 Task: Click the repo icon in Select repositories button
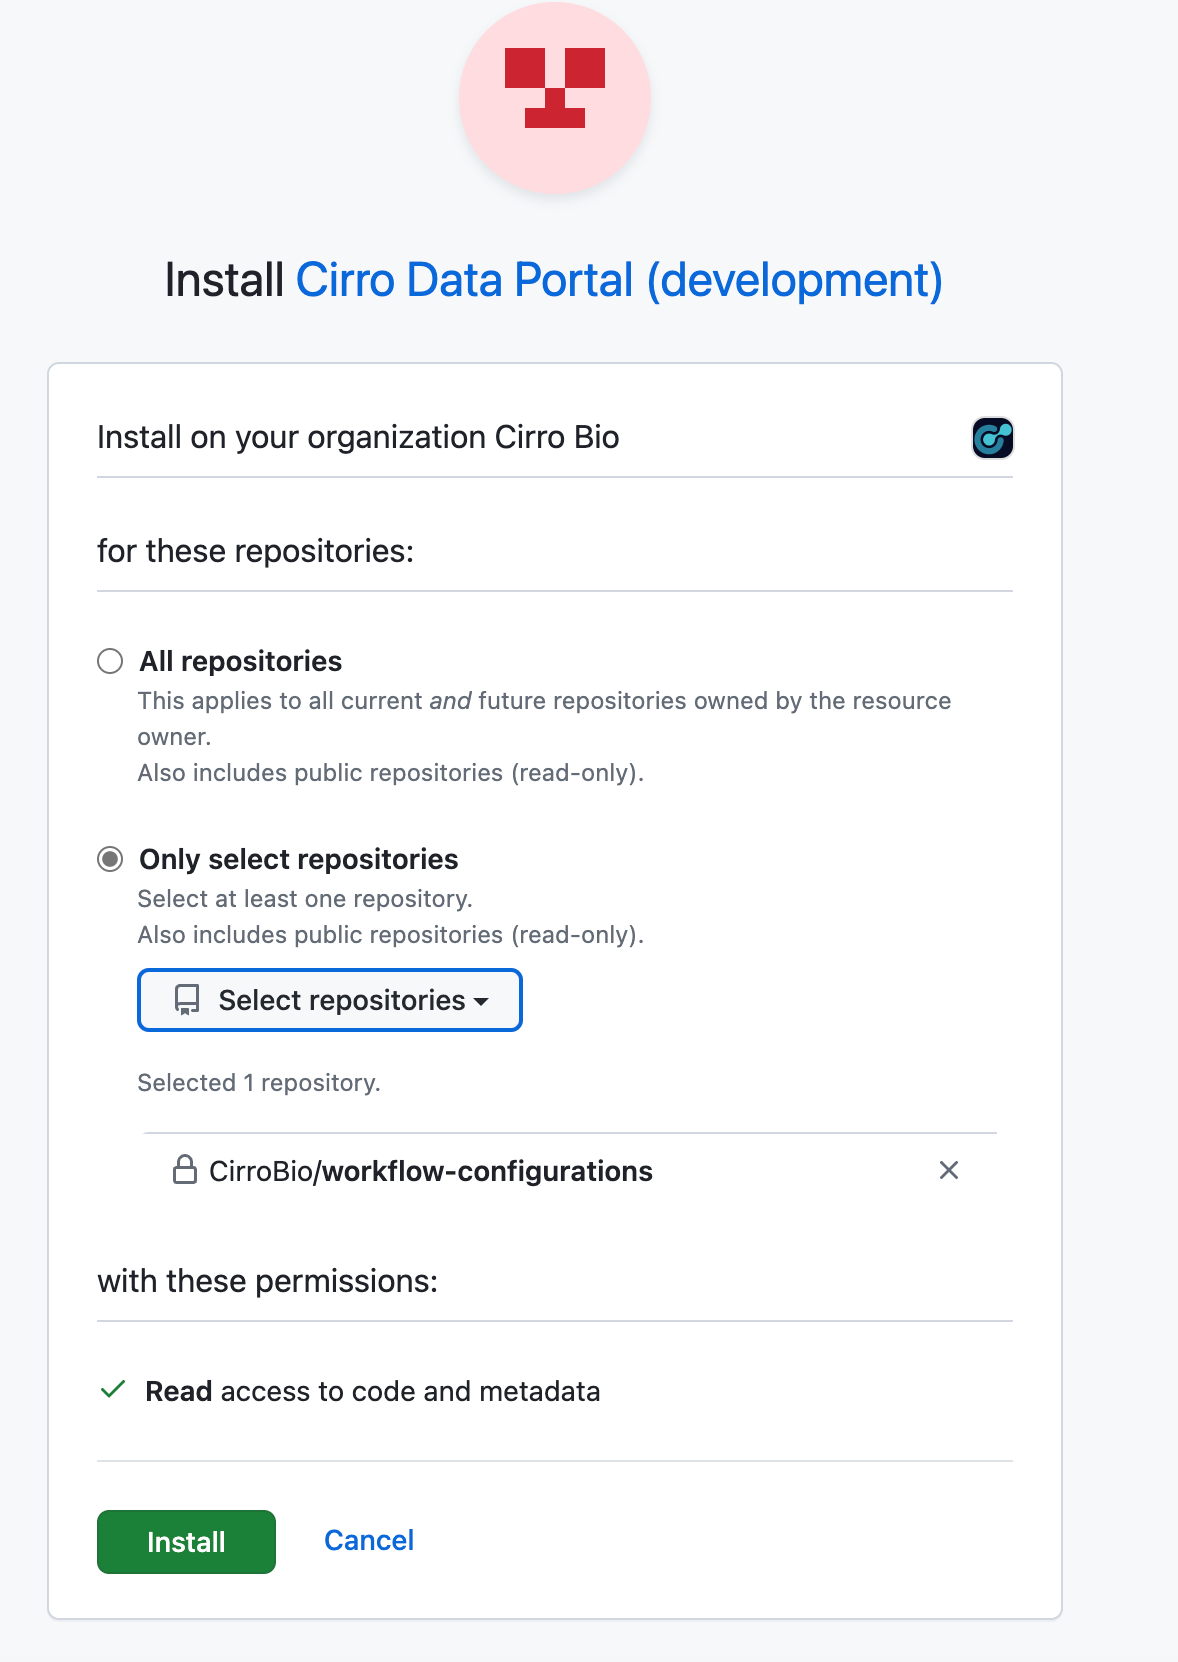point(187,1000)
